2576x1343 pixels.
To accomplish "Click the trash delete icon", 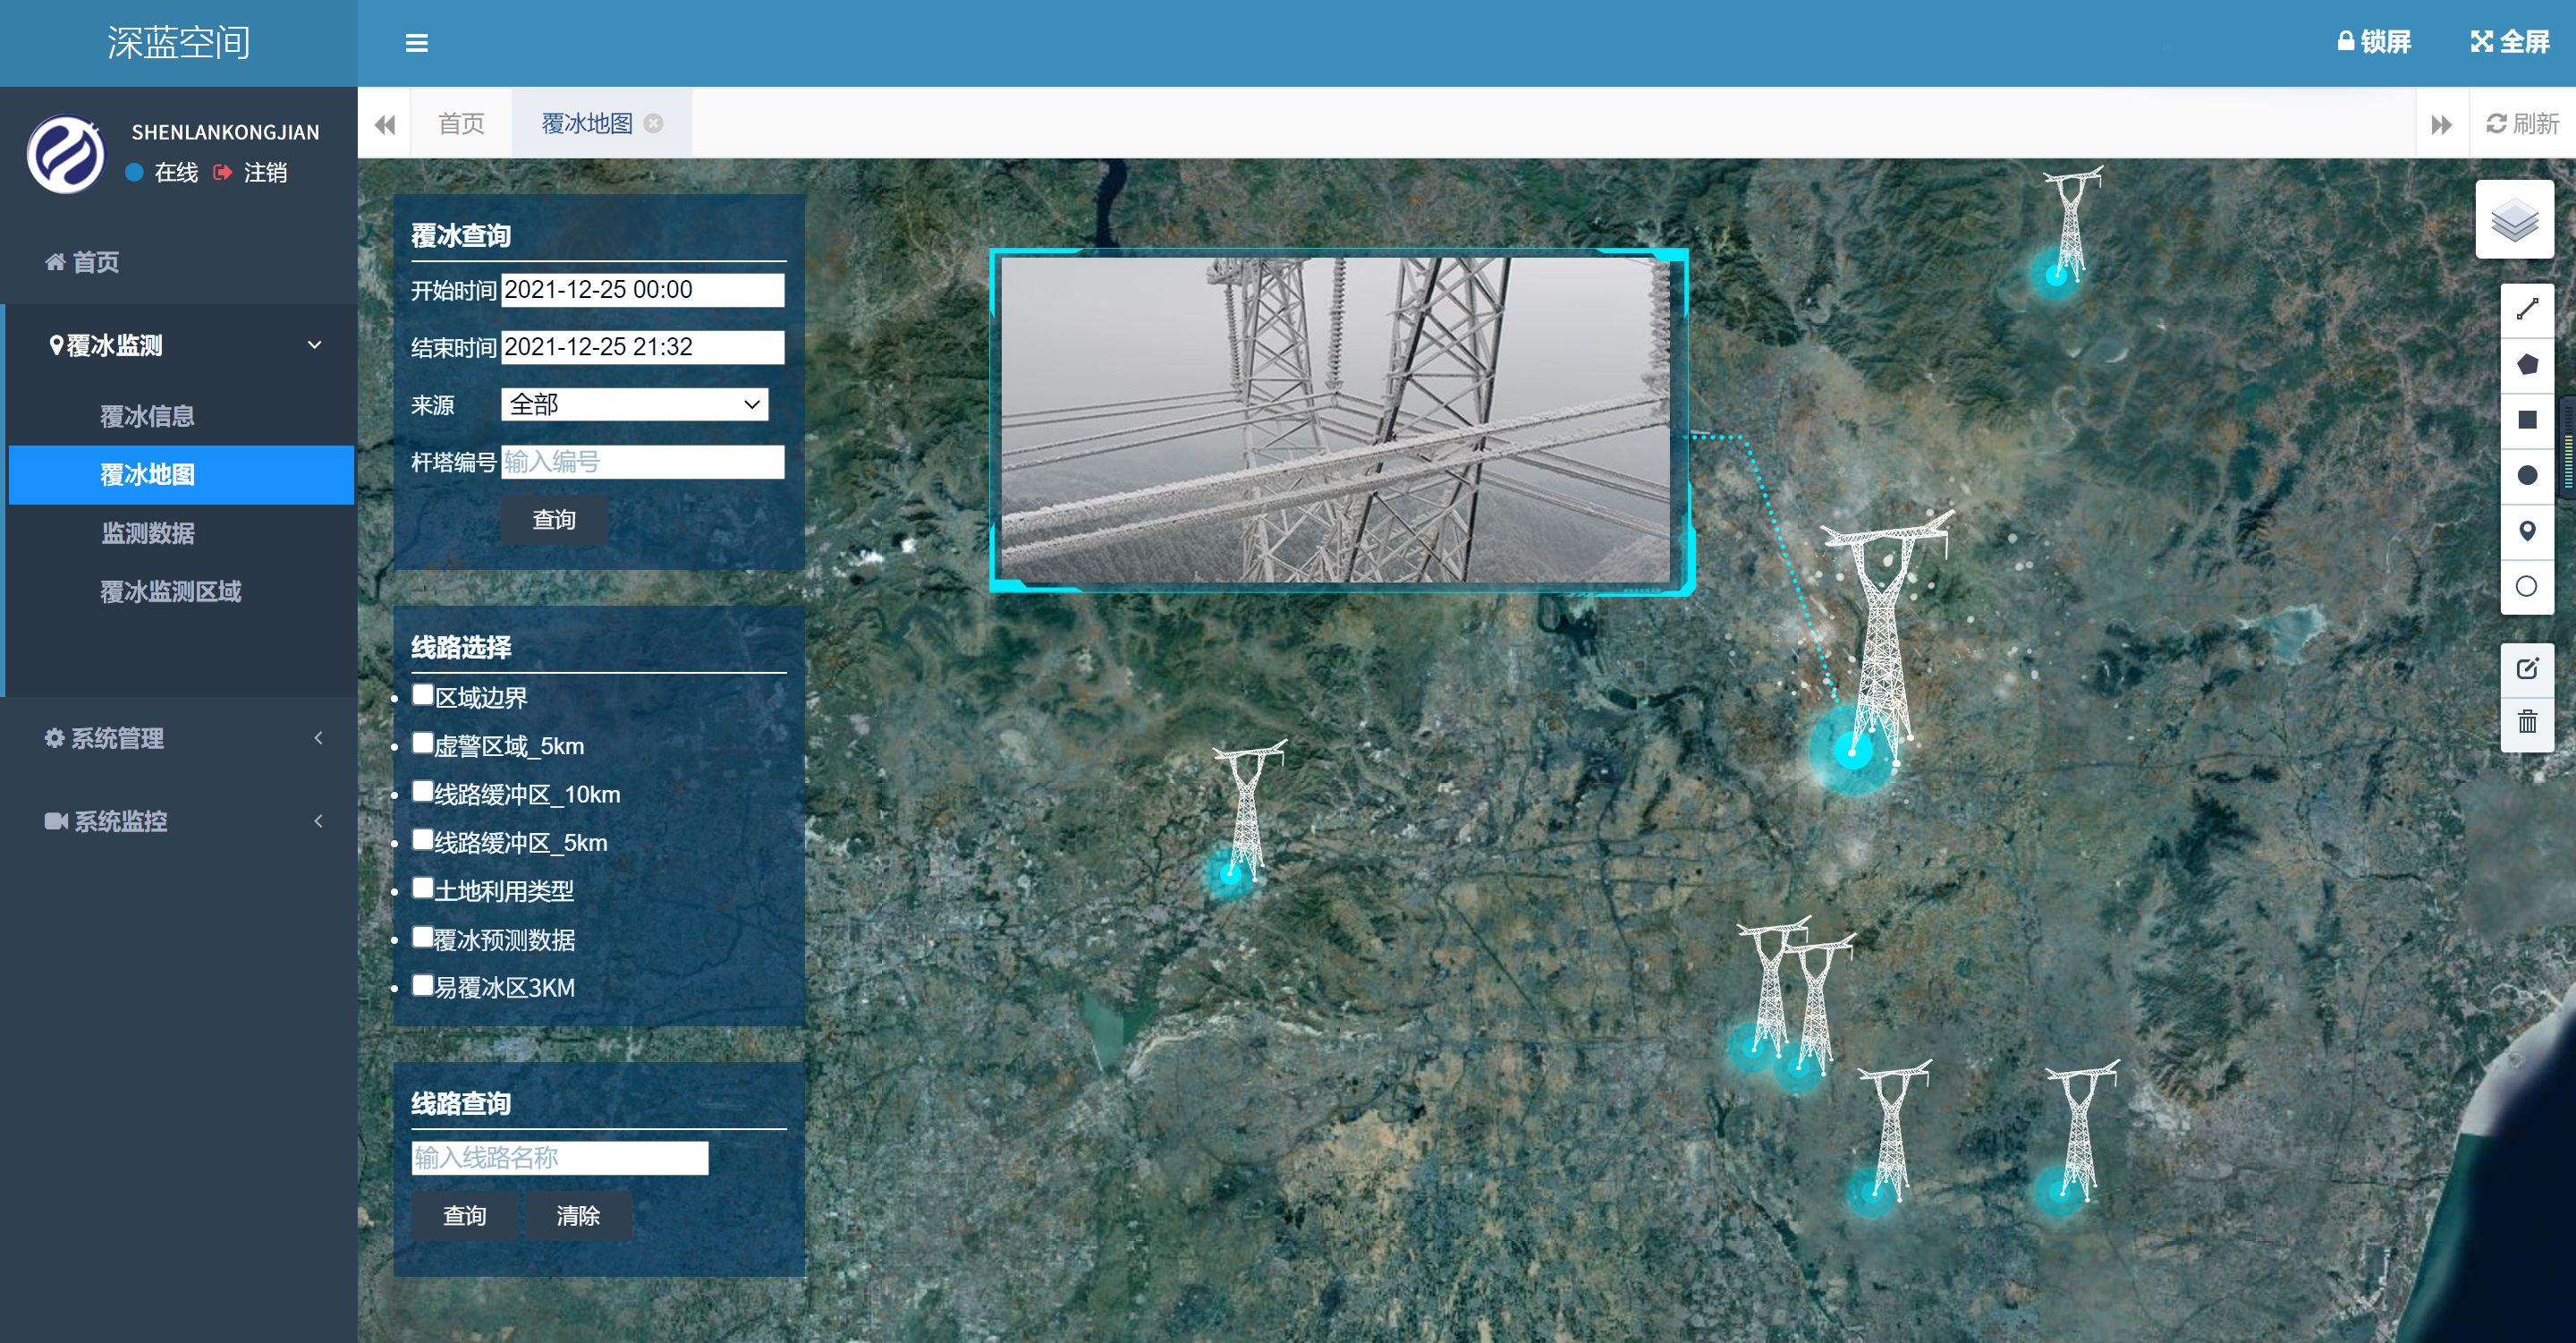I will coord(2527,722).
